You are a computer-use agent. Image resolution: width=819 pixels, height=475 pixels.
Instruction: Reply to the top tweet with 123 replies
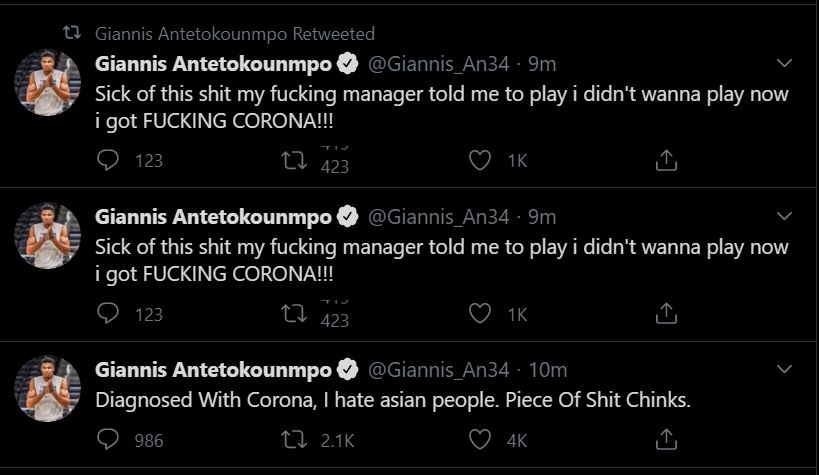(108, 160)
